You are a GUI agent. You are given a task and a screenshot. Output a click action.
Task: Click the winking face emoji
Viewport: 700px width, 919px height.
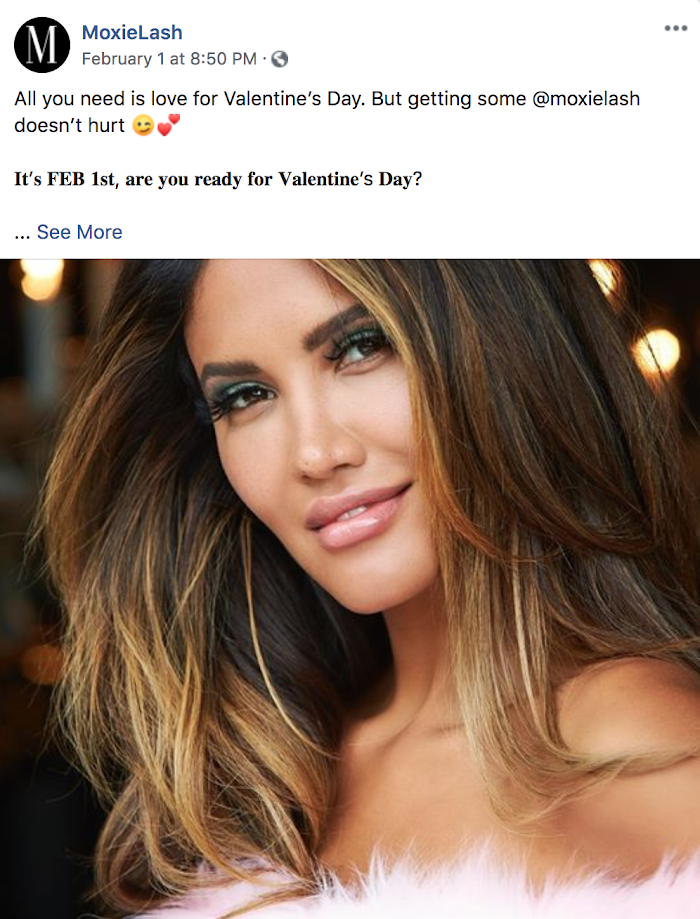[142, 125]
